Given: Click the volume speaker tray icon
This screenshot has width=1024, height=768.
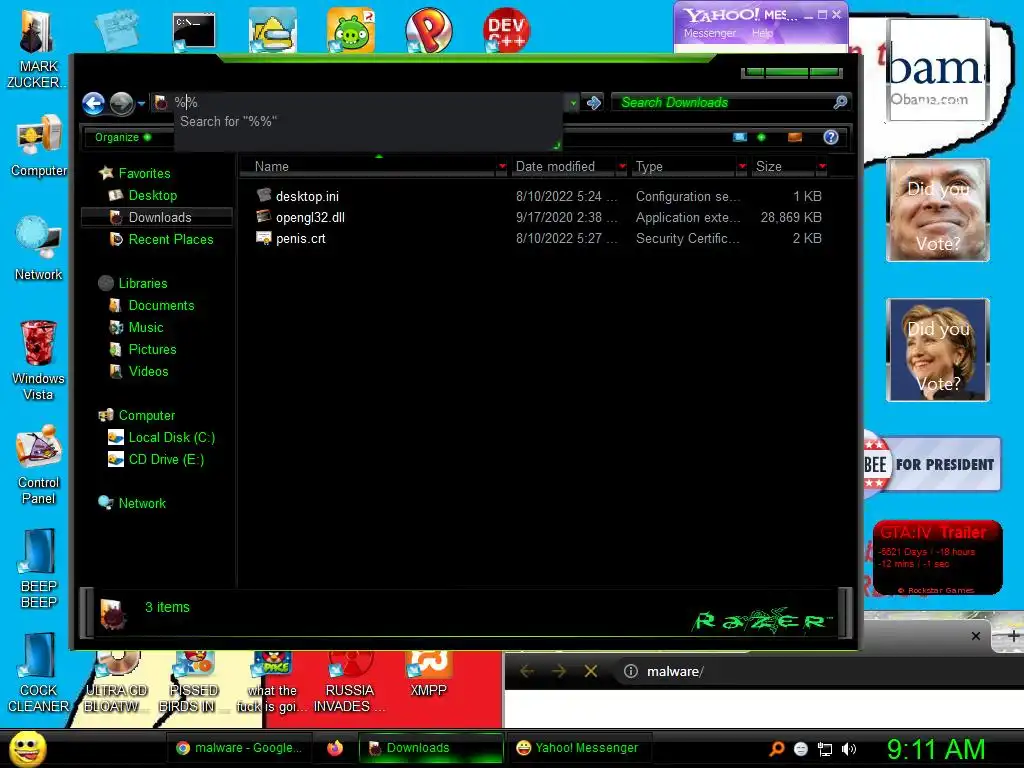Looking at the screenshot, I should click(849, 749).
